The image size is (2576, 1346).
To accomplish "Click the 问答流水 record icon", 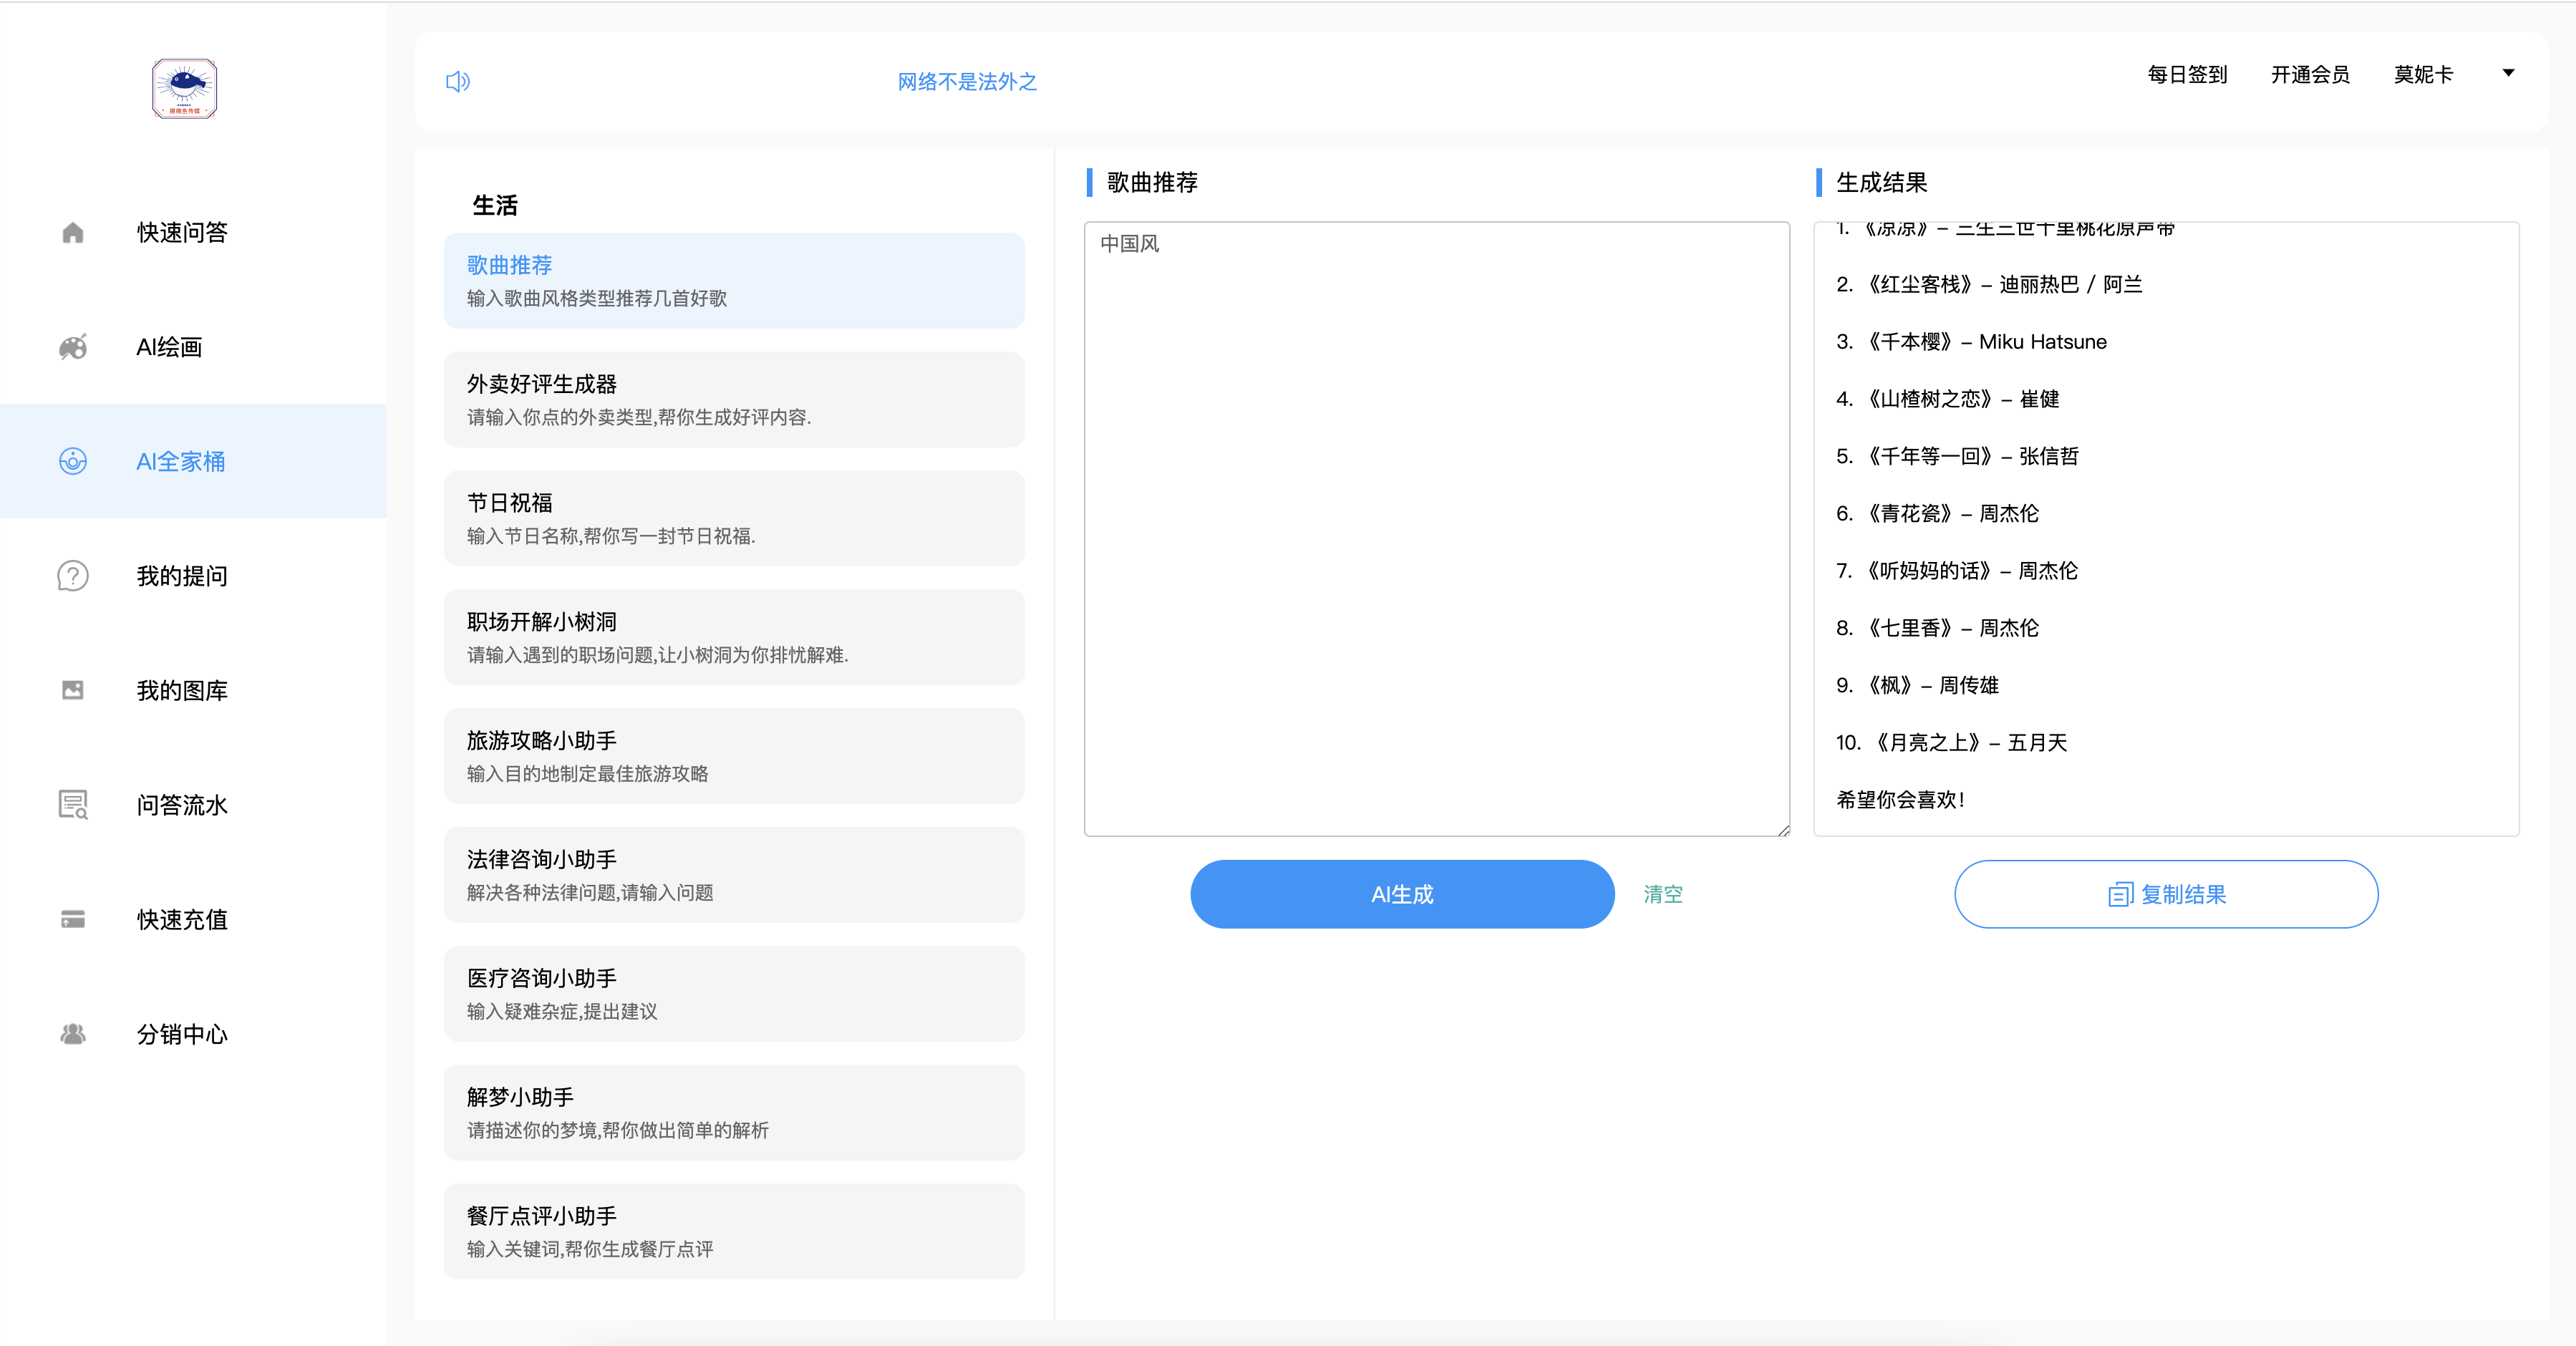I will coord(73,805).
